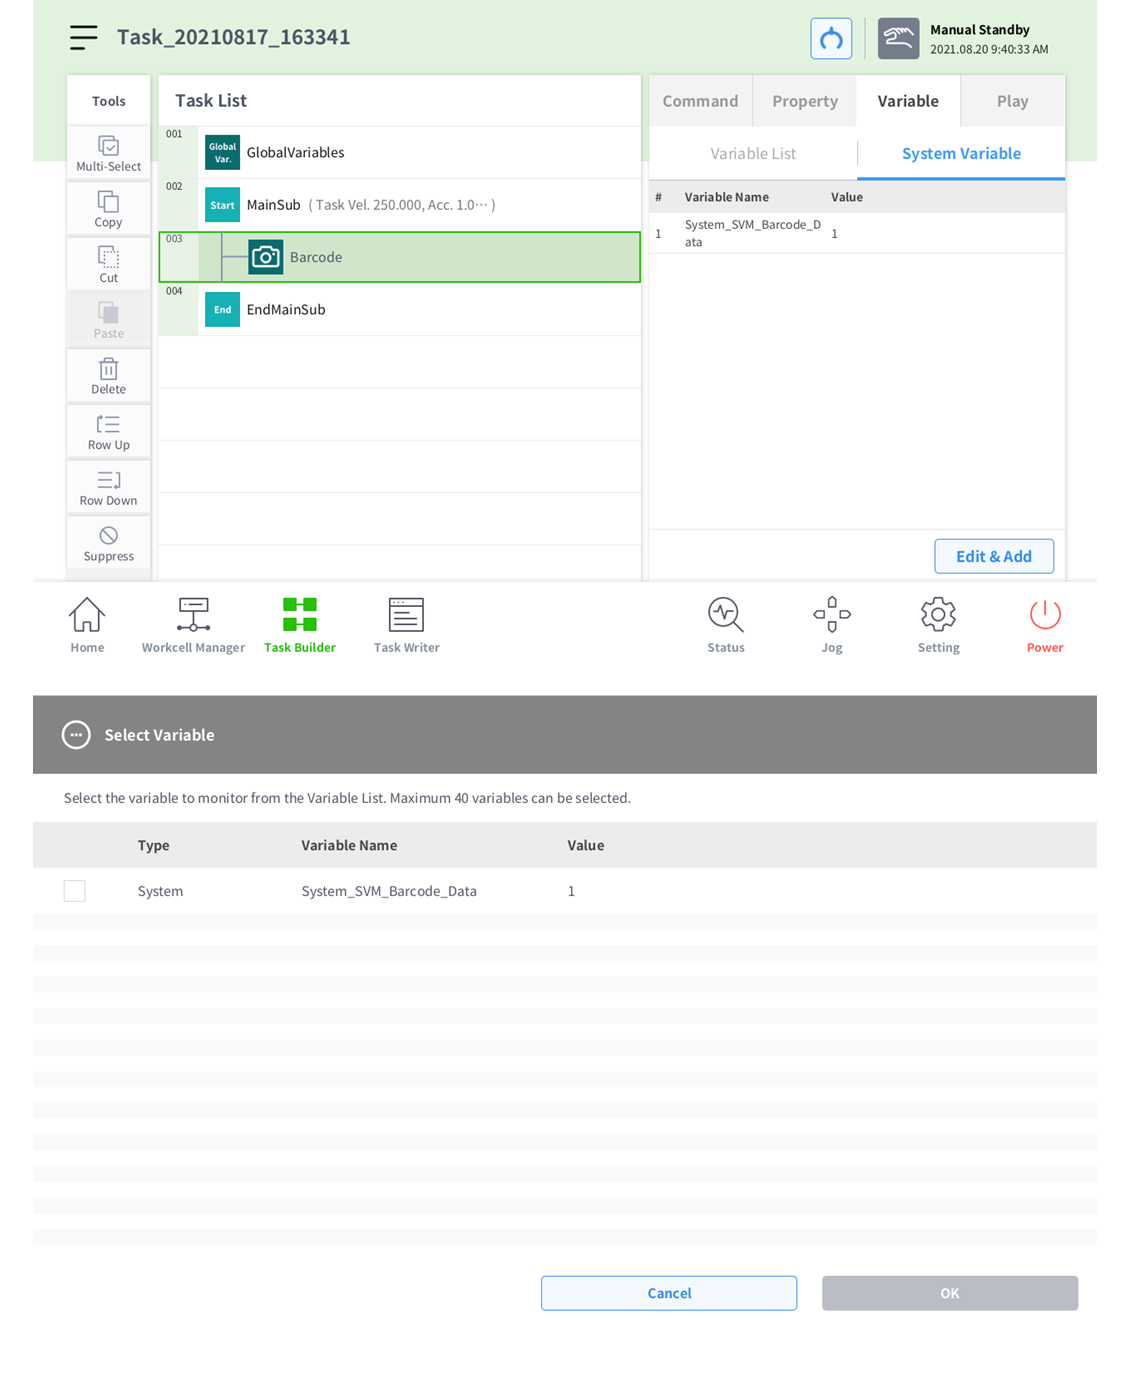The image size is (1134, 1395).
Task: Move command up with Row Up
Action: click(109, 432)
